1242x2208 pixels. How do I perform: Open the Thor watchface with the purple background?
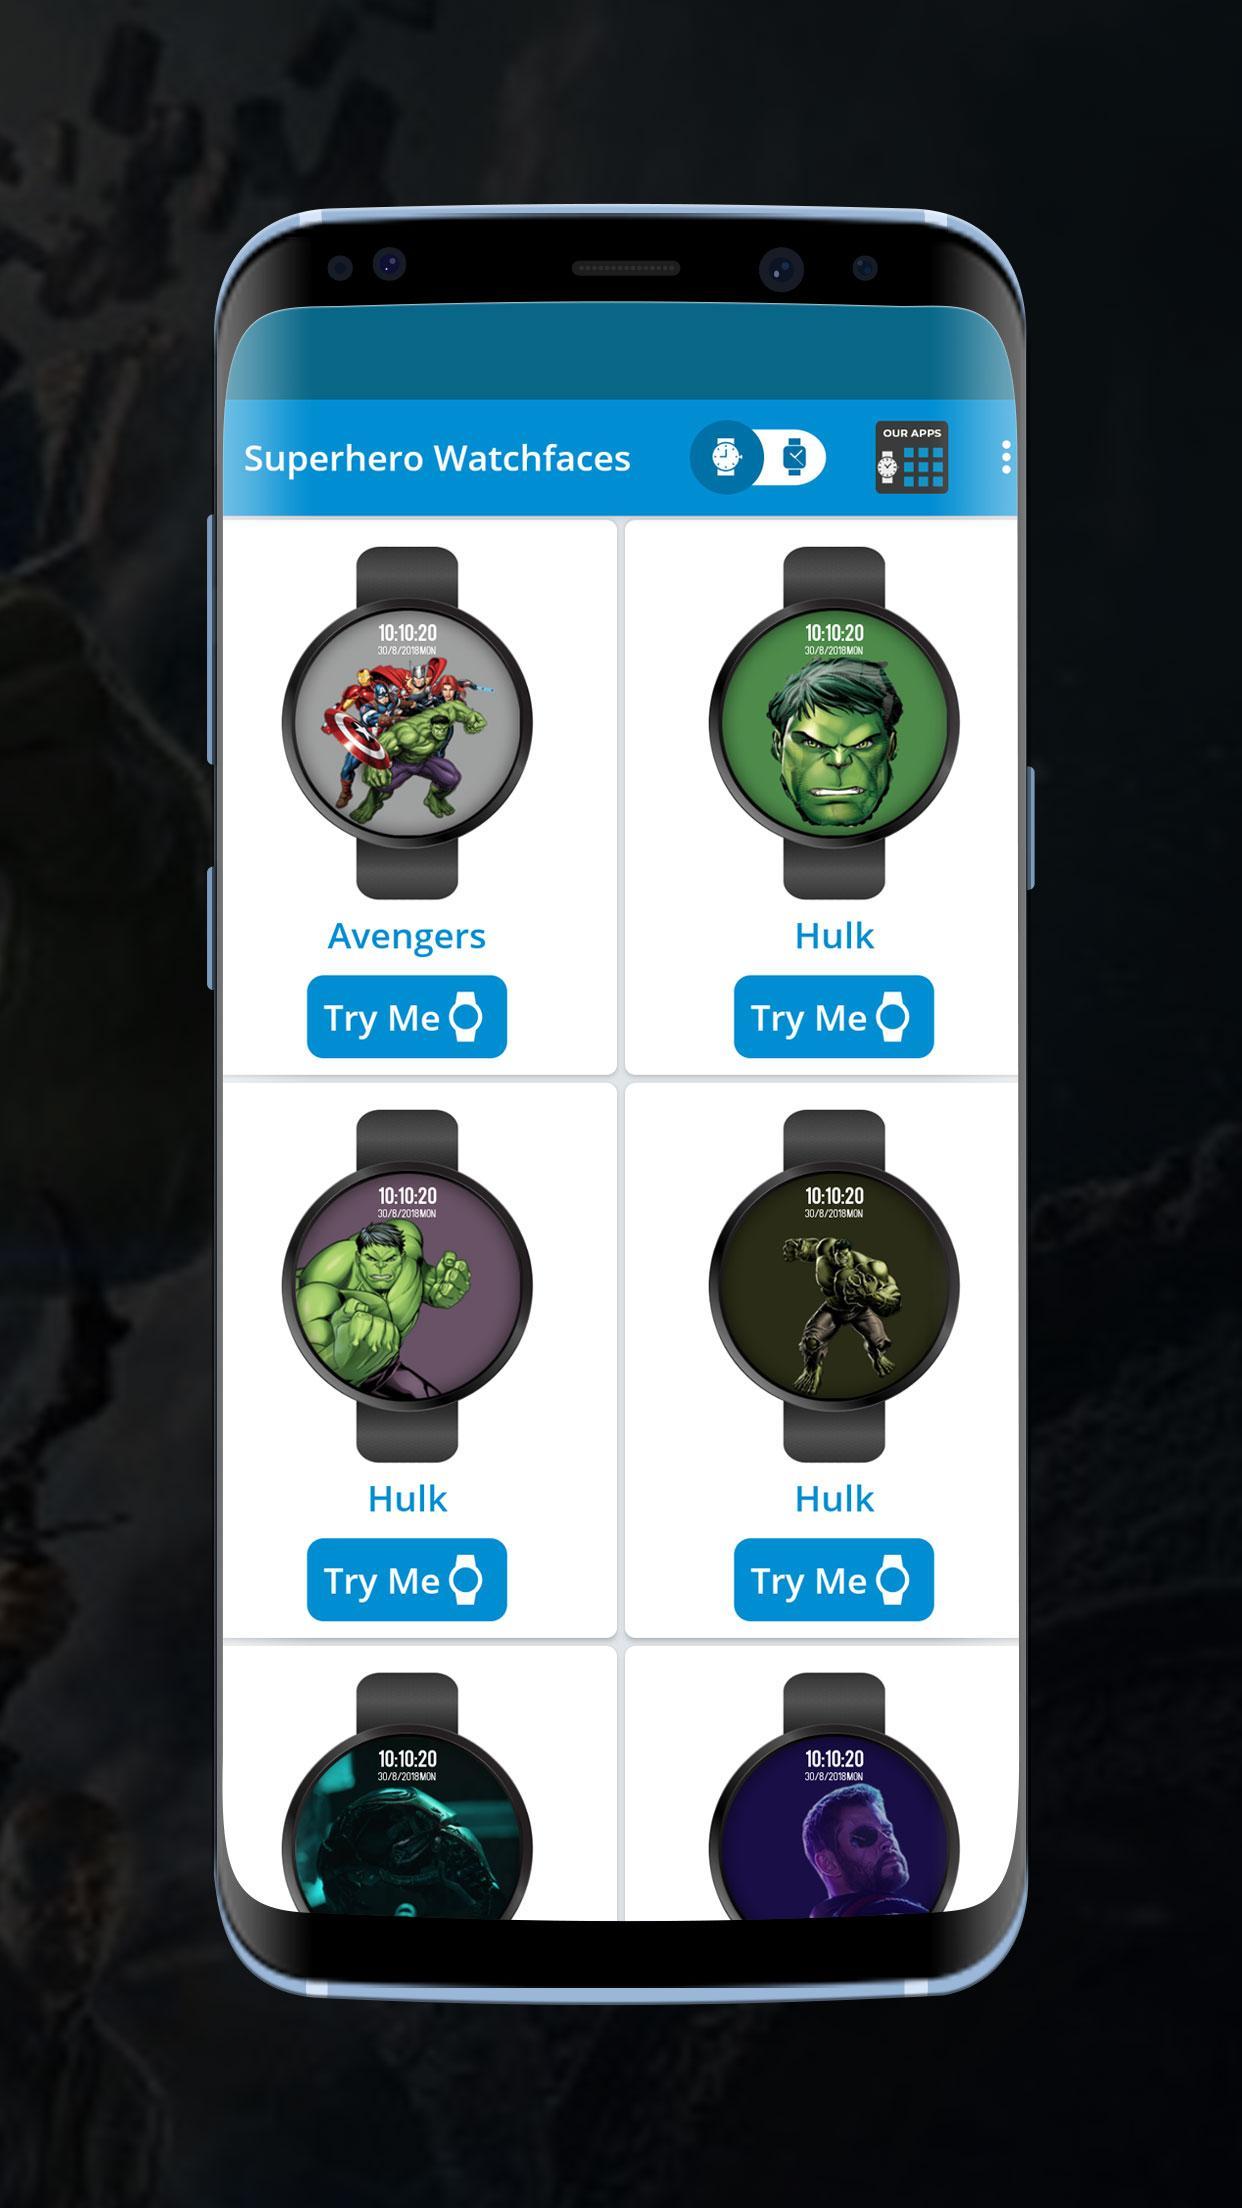pos(834,1796)
